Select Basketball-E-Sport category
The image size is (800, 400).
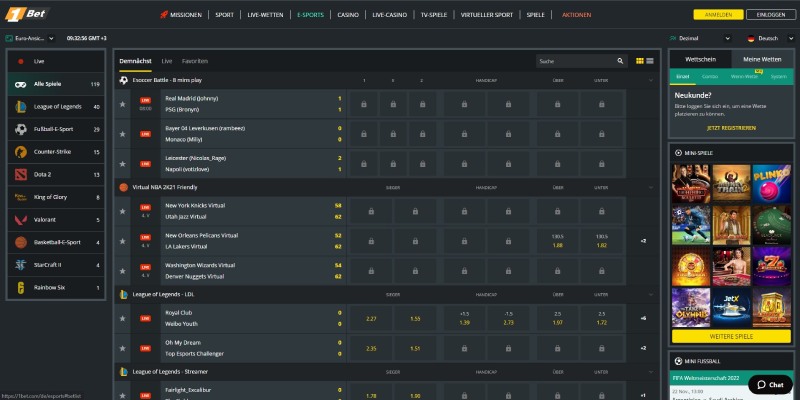(56, 242)
